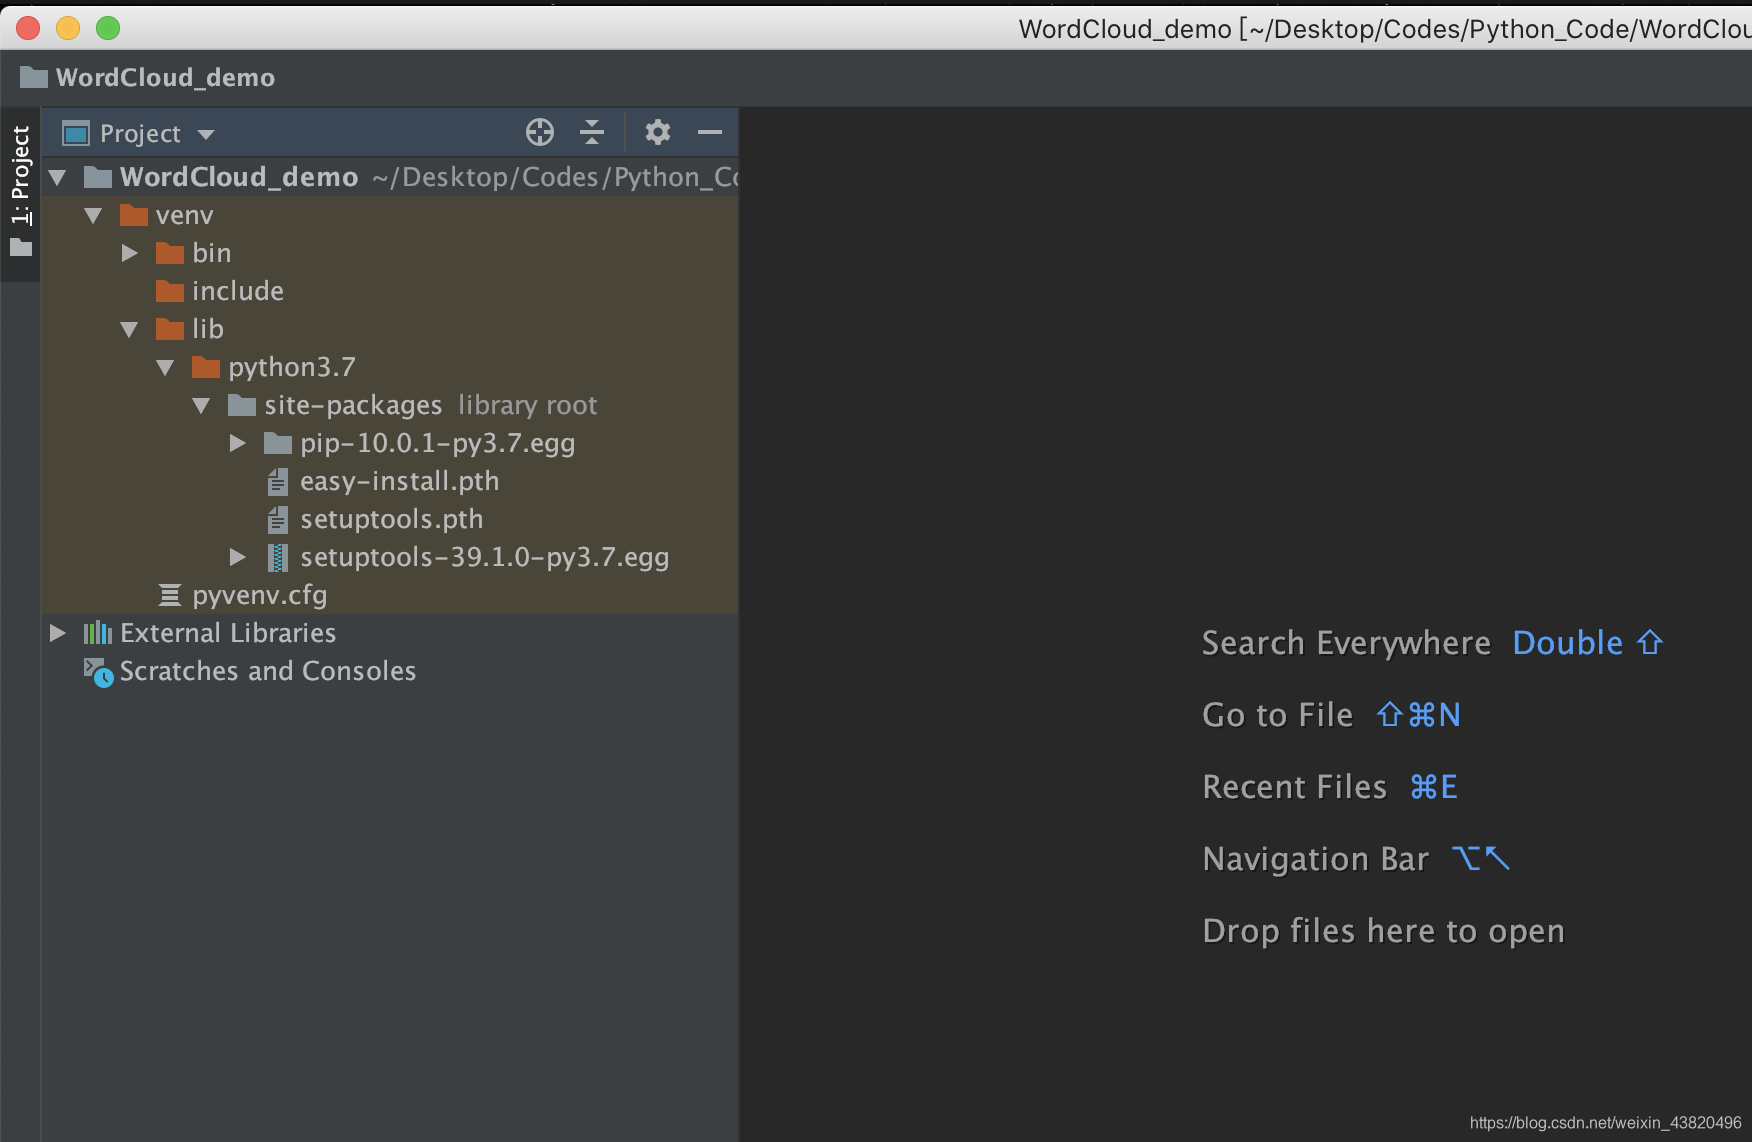Select the lib folder label
Image resolution: width=1752 pixels, height=1142 pixels.
pos(208,329)
